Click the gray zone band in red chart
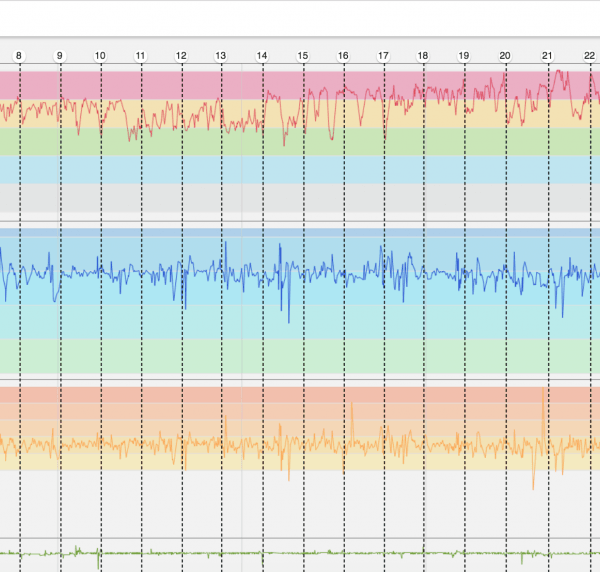The image size is (600, 572). (300, 197)
